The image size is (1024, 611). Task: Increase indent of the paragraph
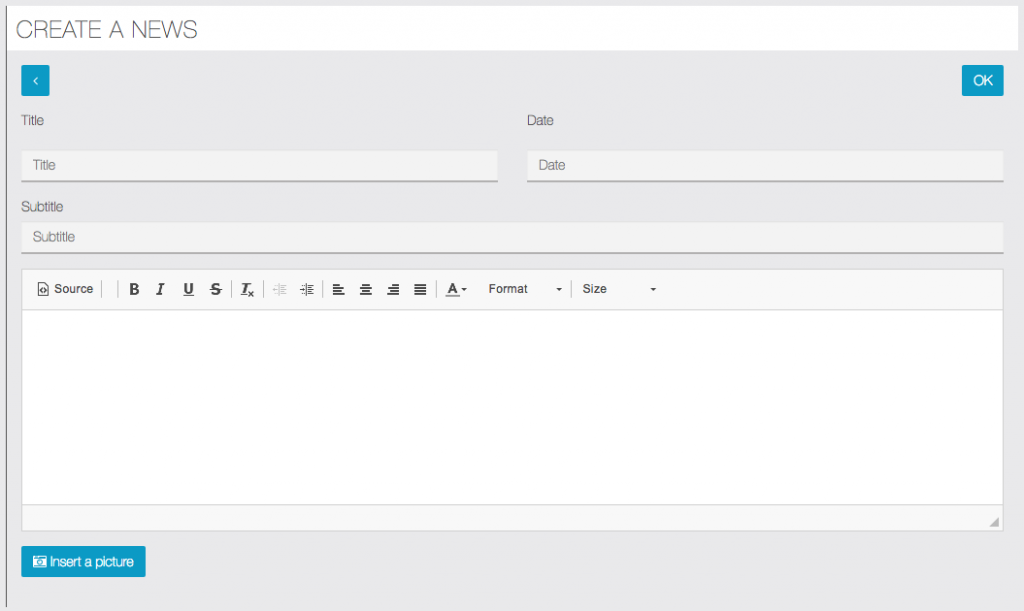(307, 289)
